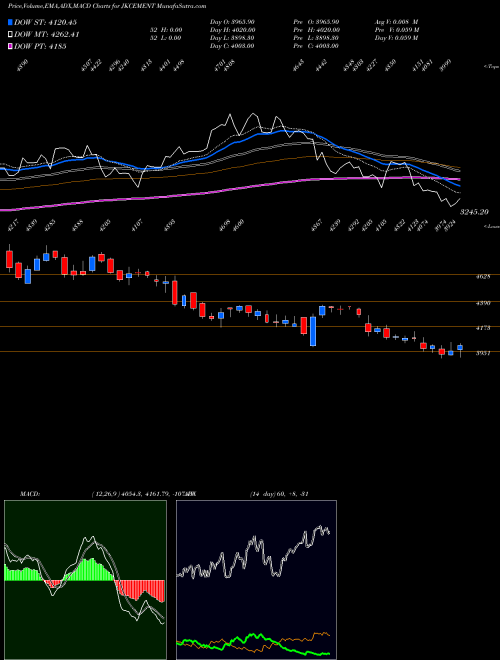The image size is (500, 660).
Task: Click the 'Pre O: 3965.90' value
Action: click(316, 22)
